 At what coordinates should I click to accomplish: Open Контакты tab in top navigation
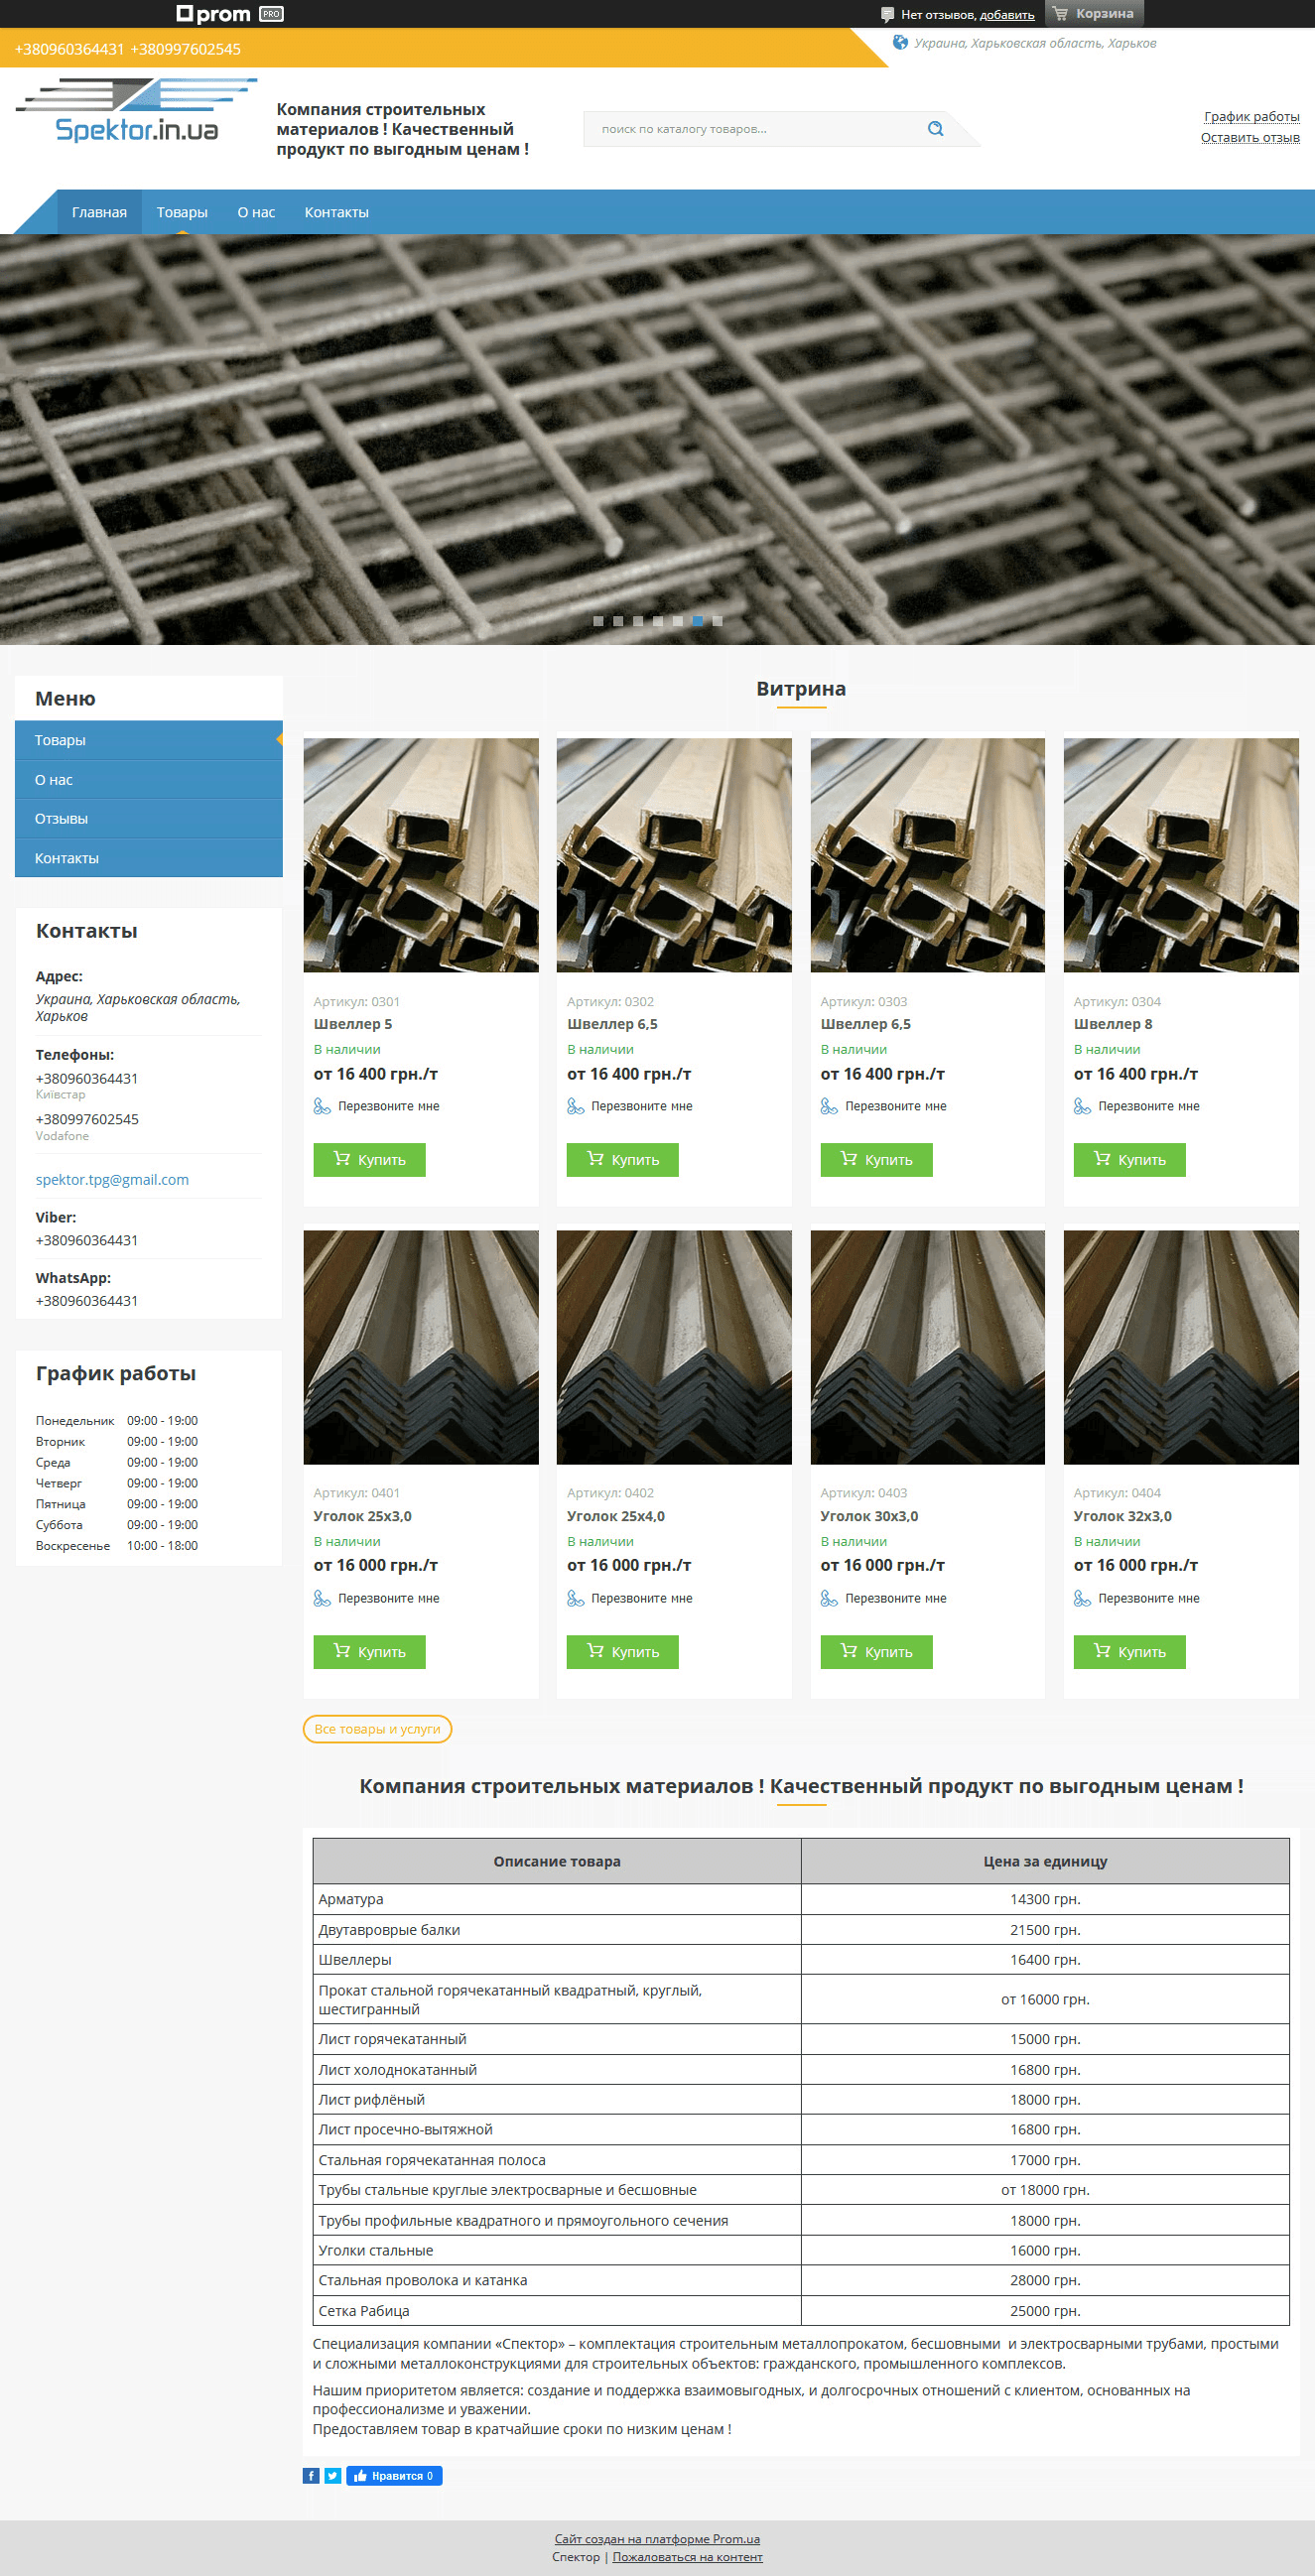coord(336,212)
